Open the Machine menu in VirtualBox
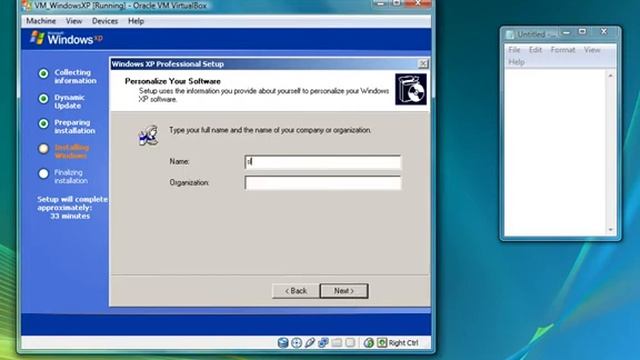 click(41, 21)
